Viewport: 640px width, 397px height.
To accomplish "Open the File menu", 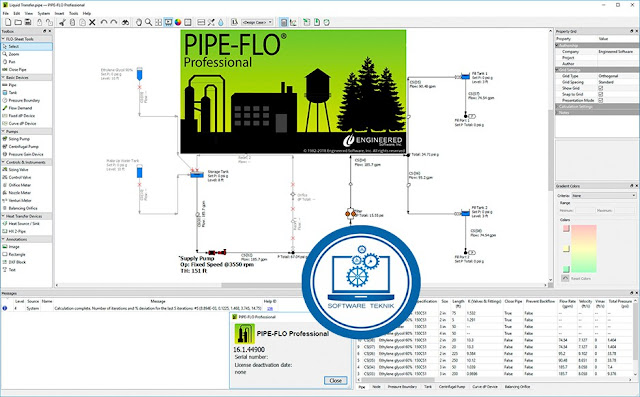I will coord(6,13).
